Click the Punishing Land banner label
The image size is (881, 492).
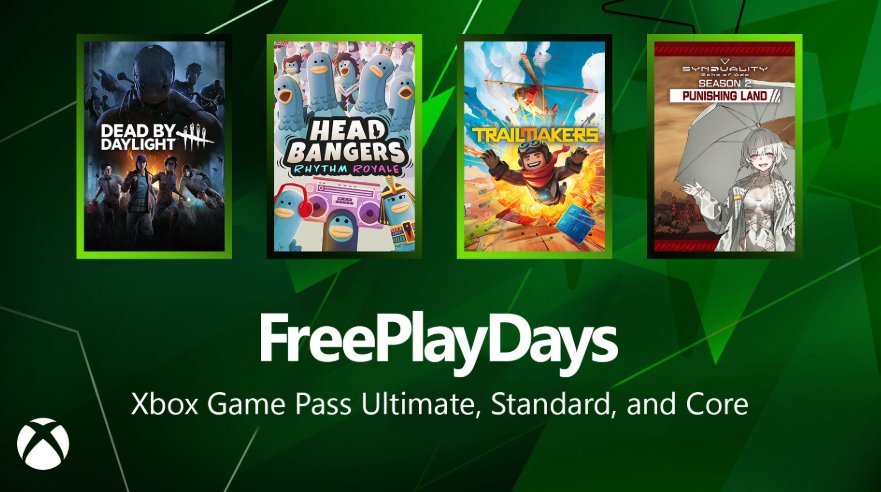click(x=725, y=95)
